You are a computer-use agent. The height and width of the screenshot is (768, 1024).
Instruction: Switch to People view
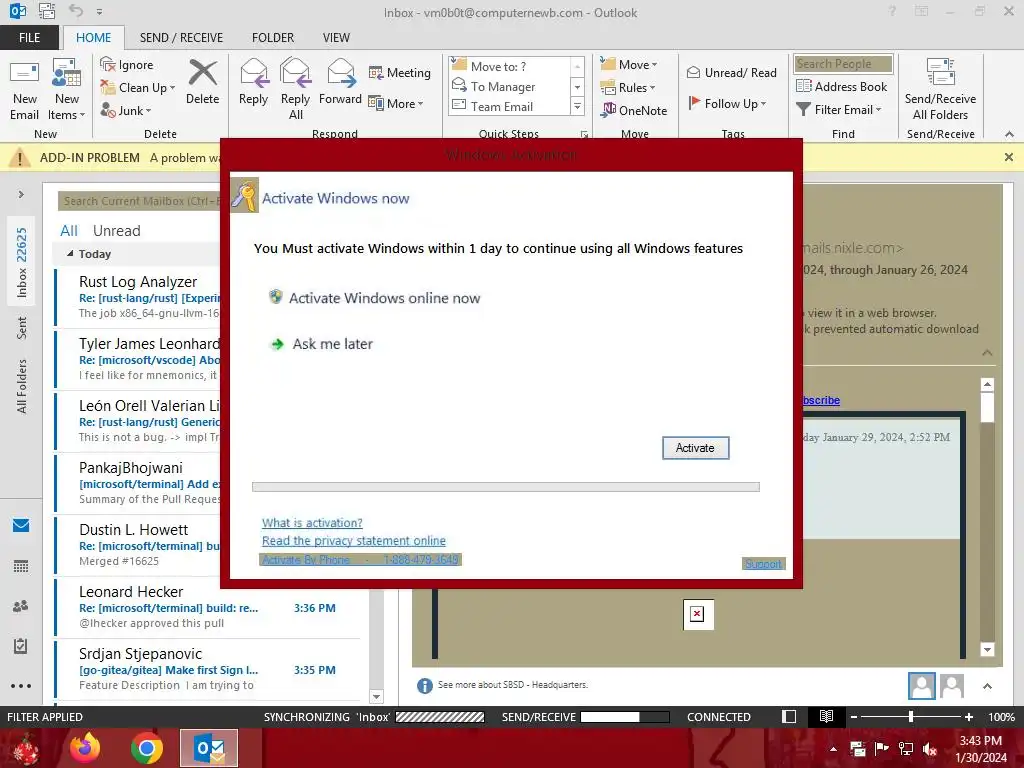coord(21,606)
